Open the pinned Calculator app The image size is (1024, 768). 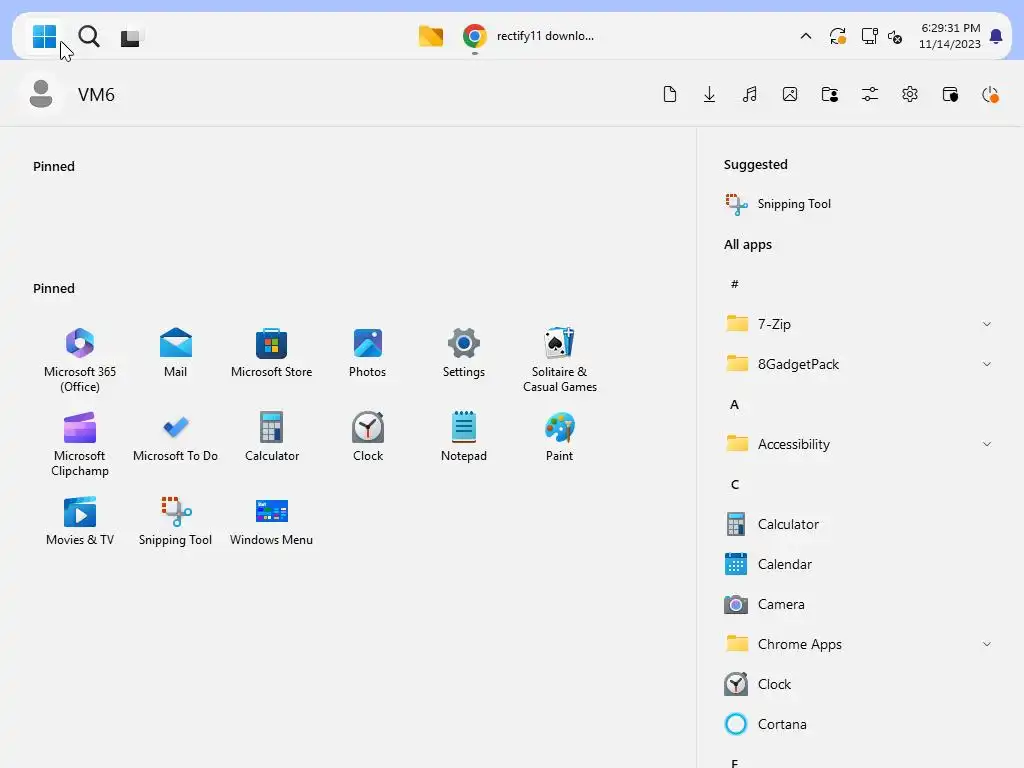(272, 437)
